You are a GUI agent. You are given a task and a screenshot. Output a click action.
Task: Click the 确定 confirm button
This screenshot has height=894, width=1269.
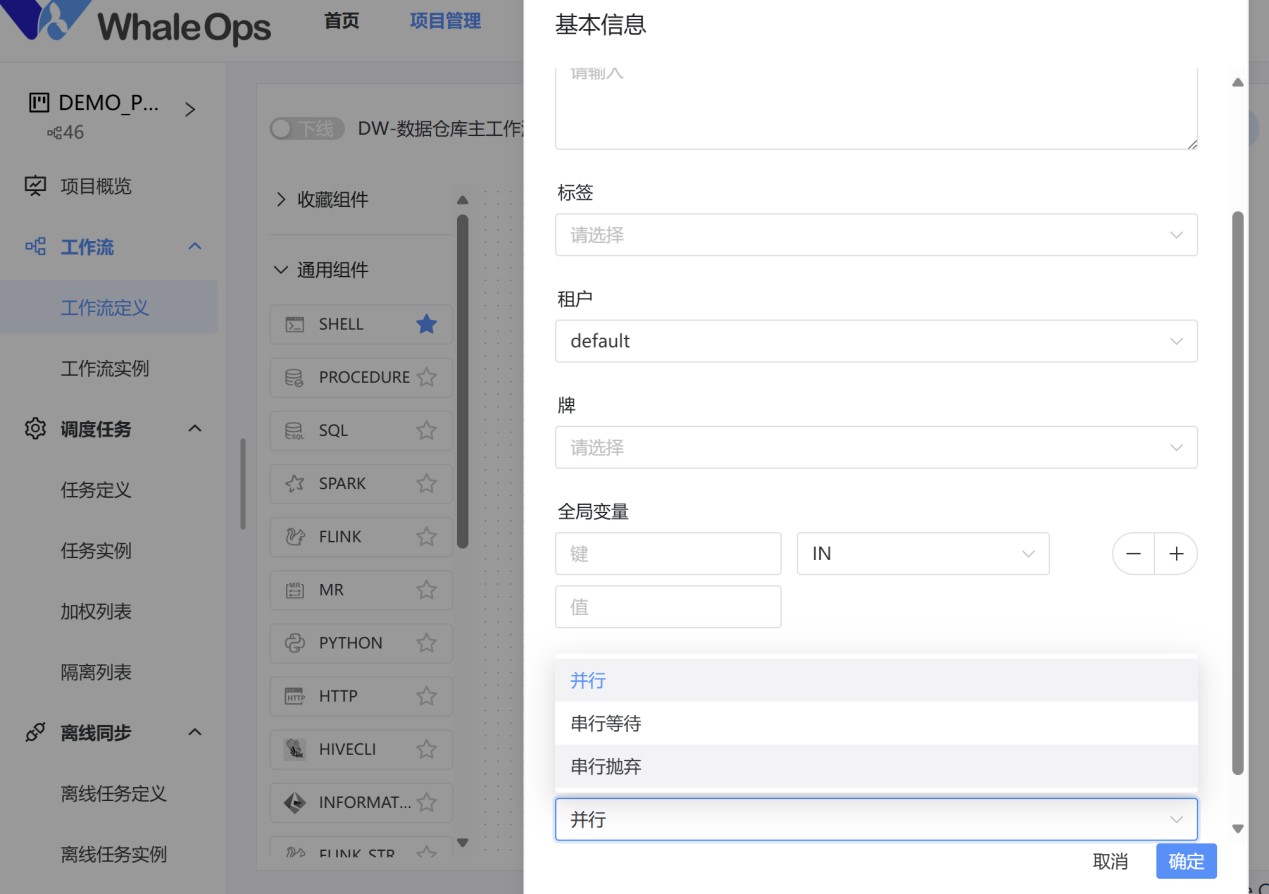tap(1186, 861)
